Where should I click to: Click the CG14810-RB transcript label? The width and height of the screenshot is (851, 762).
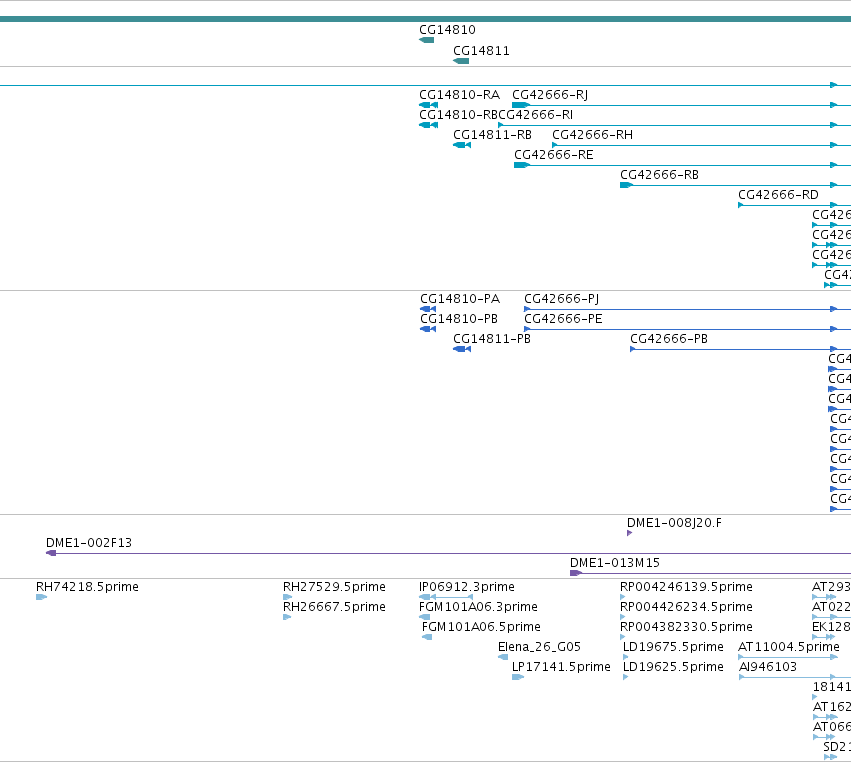pyautogui.click(x=459, y=115)
